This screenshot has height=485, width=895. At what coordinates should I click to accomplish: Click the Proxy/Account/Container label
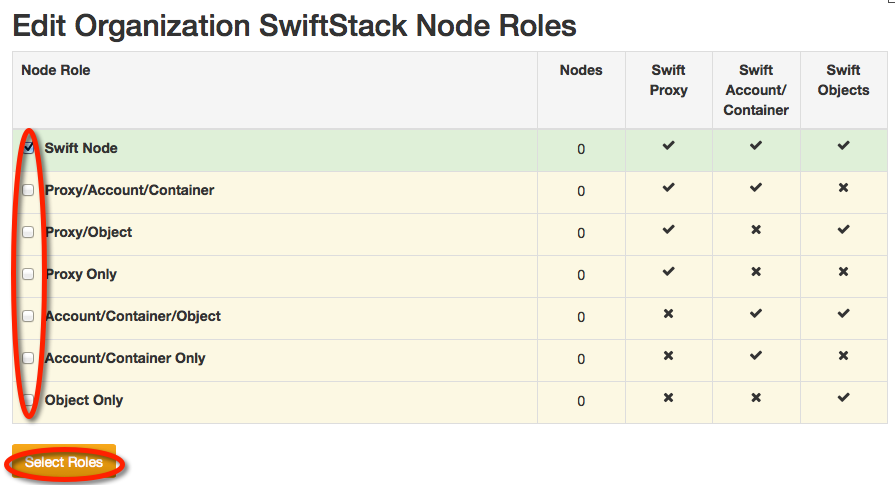(x=130, y=190)
